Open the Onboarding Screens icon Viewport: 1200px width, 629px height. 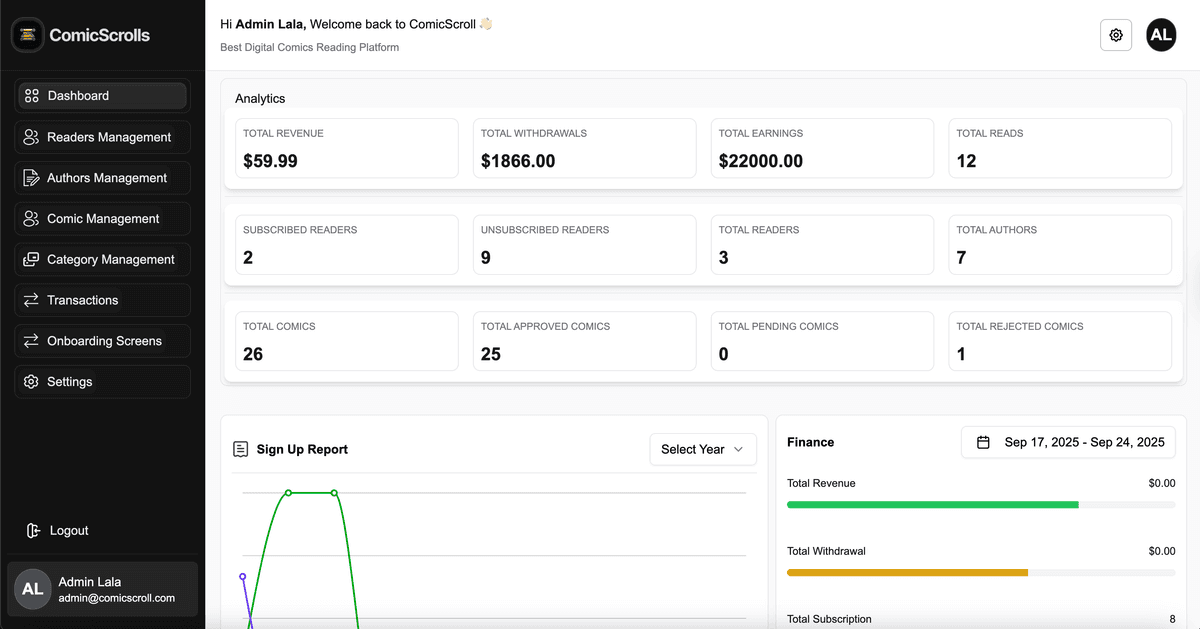(30, 340)
